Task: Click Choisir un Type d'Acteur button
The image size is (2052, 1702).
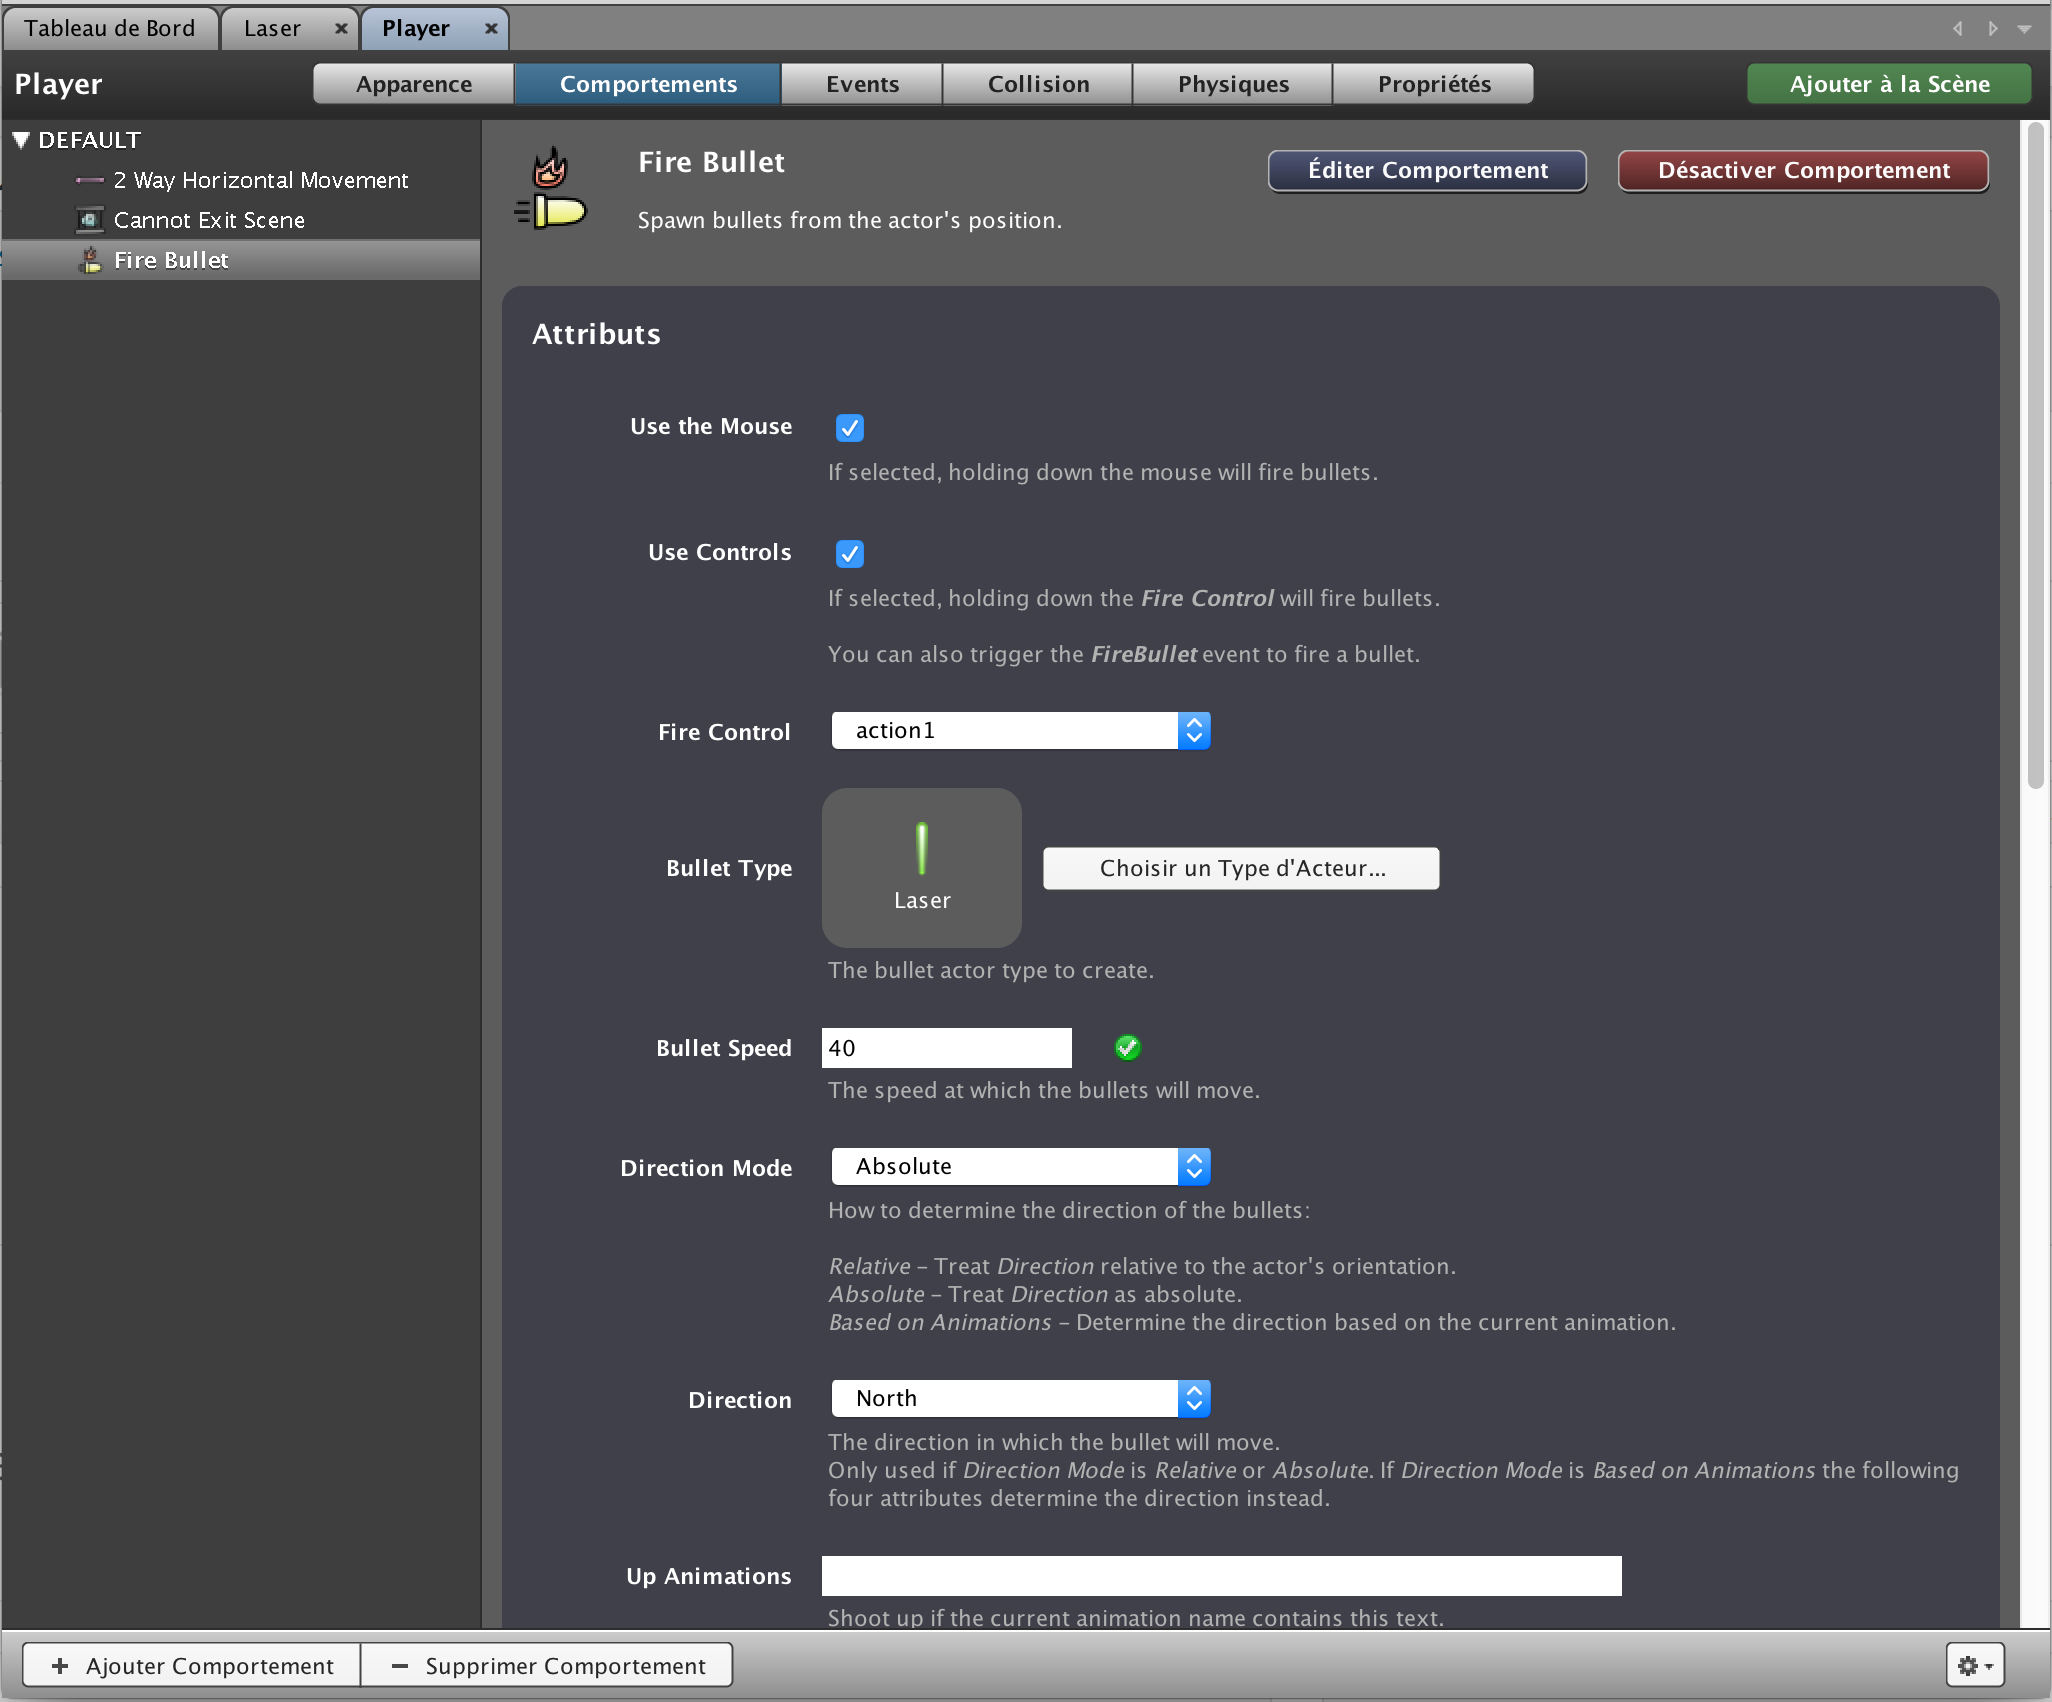Action: point(1241,867)
